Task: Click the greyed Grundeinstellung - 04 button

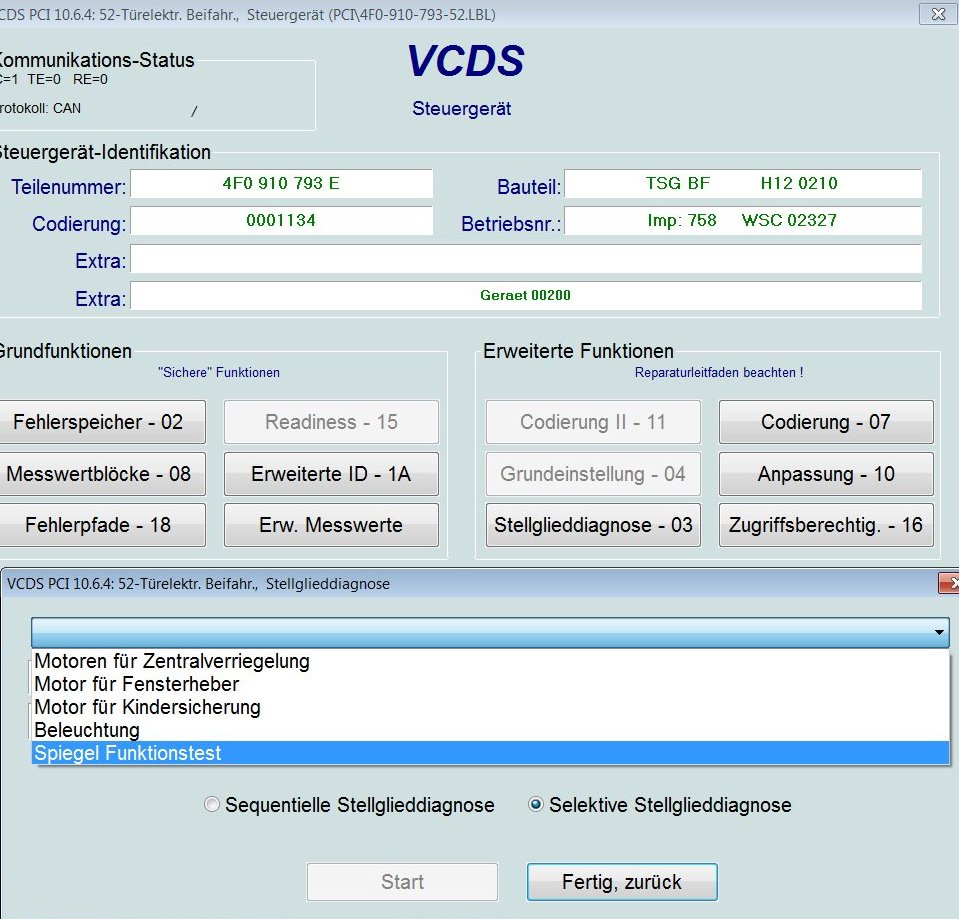Action: pyautogui.click(x=593, y=474)
